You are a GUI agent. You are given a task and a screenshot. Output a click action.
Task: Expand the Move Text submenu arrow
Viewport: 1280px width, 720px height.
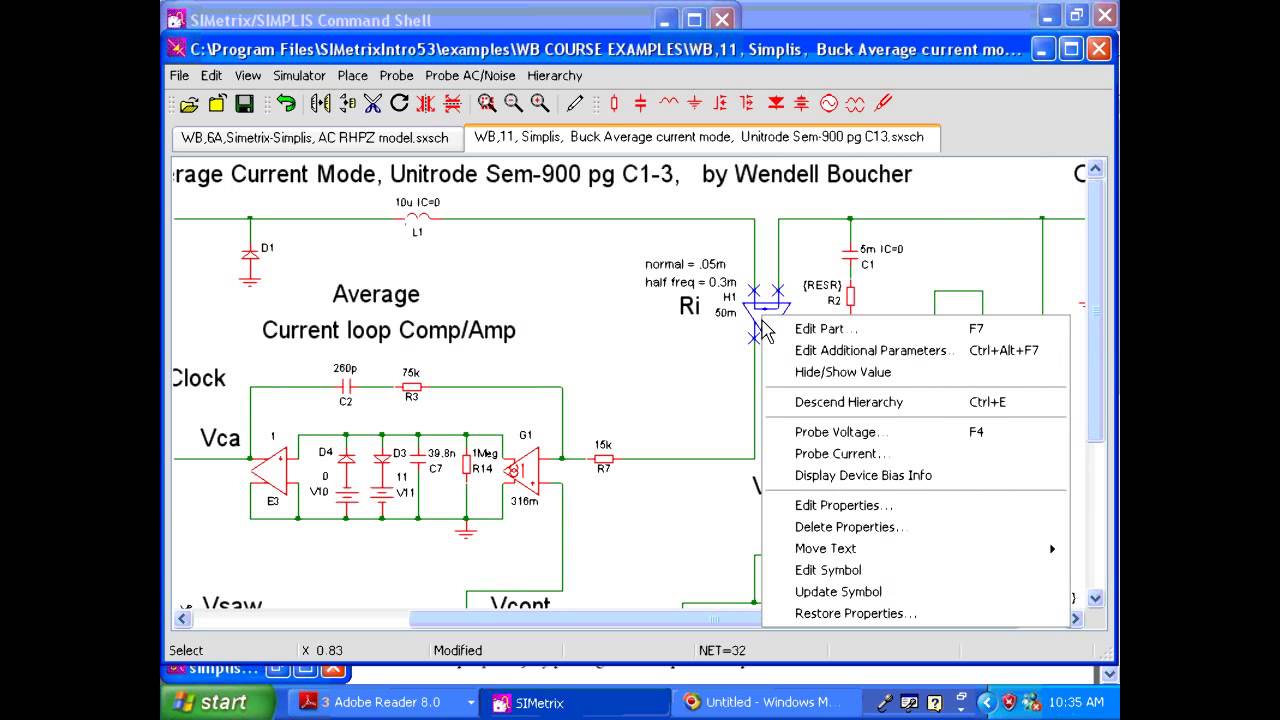tap(1052, 549)
